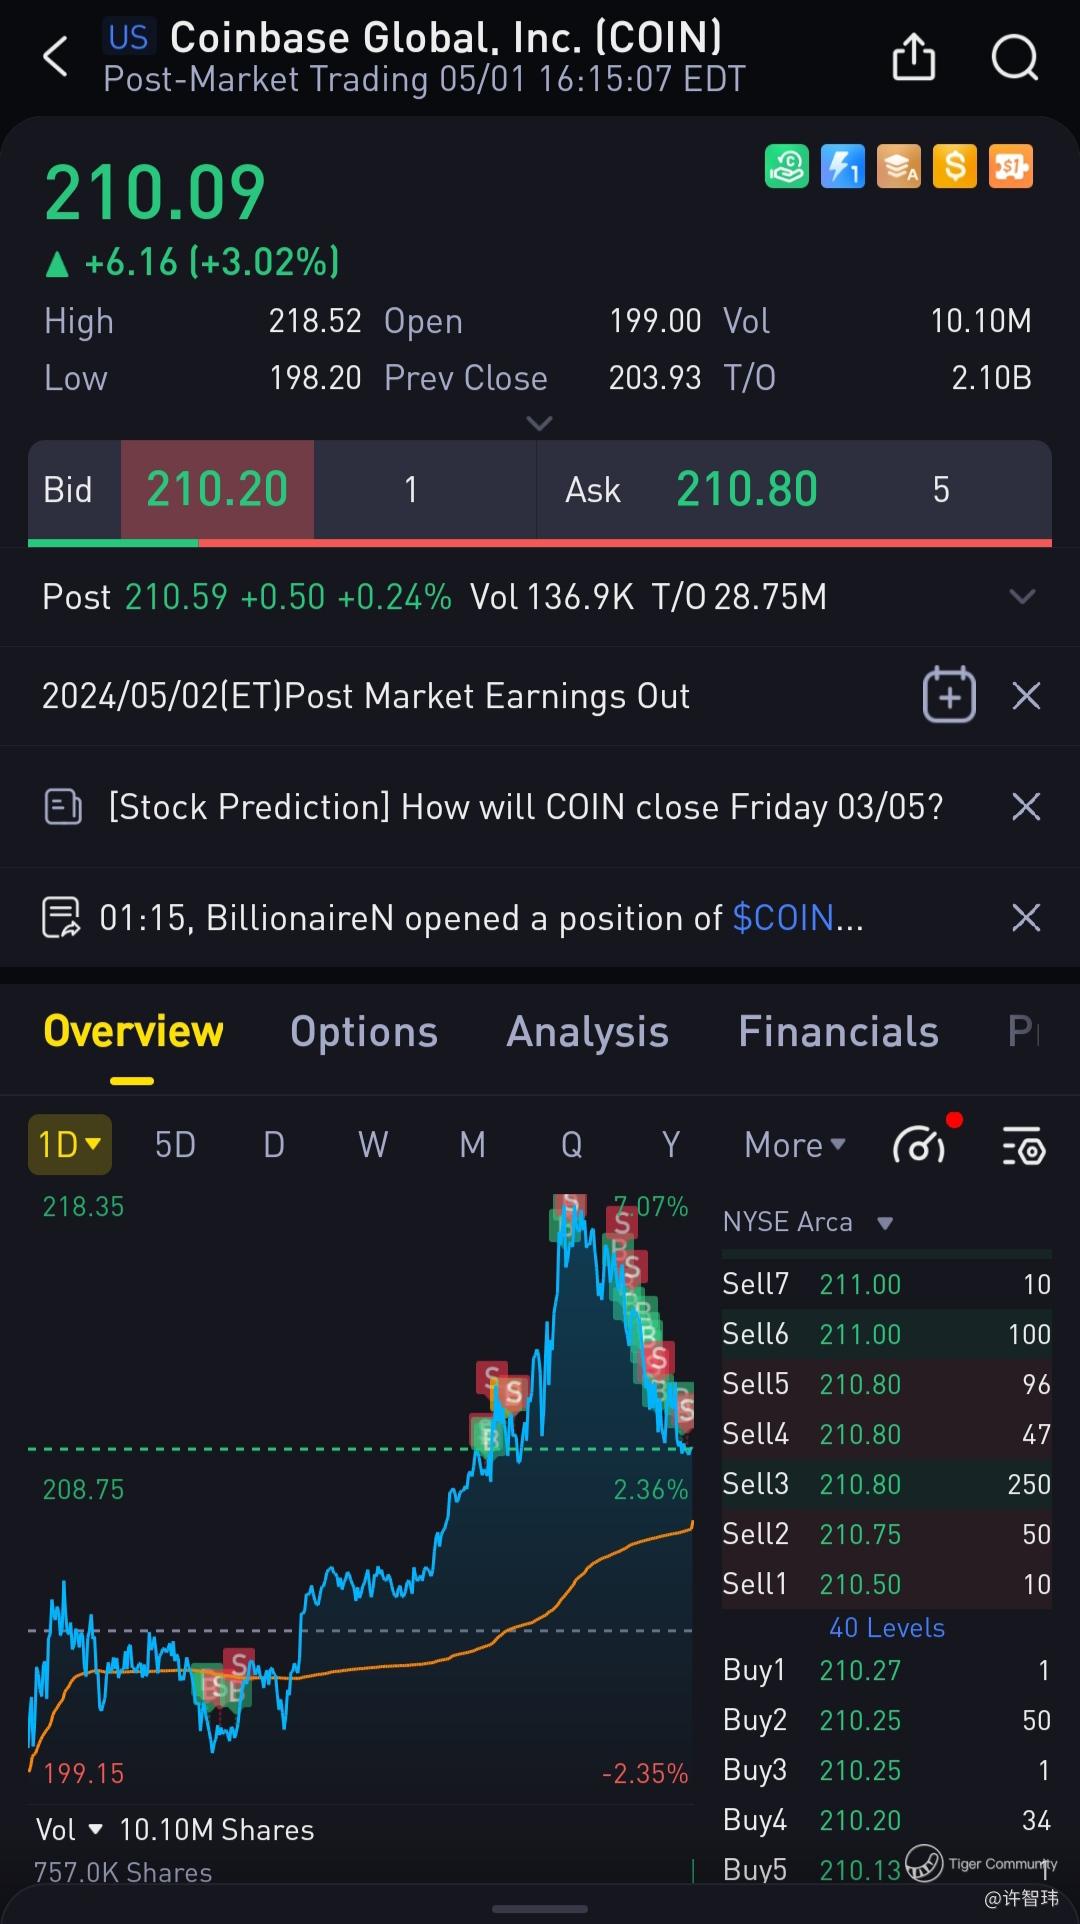Image resolution: width=1080 pixels, height=1924 pixels.
Task: Open 40 Levels order book link
Action: pyautogui.click(x=886, y=1627)
